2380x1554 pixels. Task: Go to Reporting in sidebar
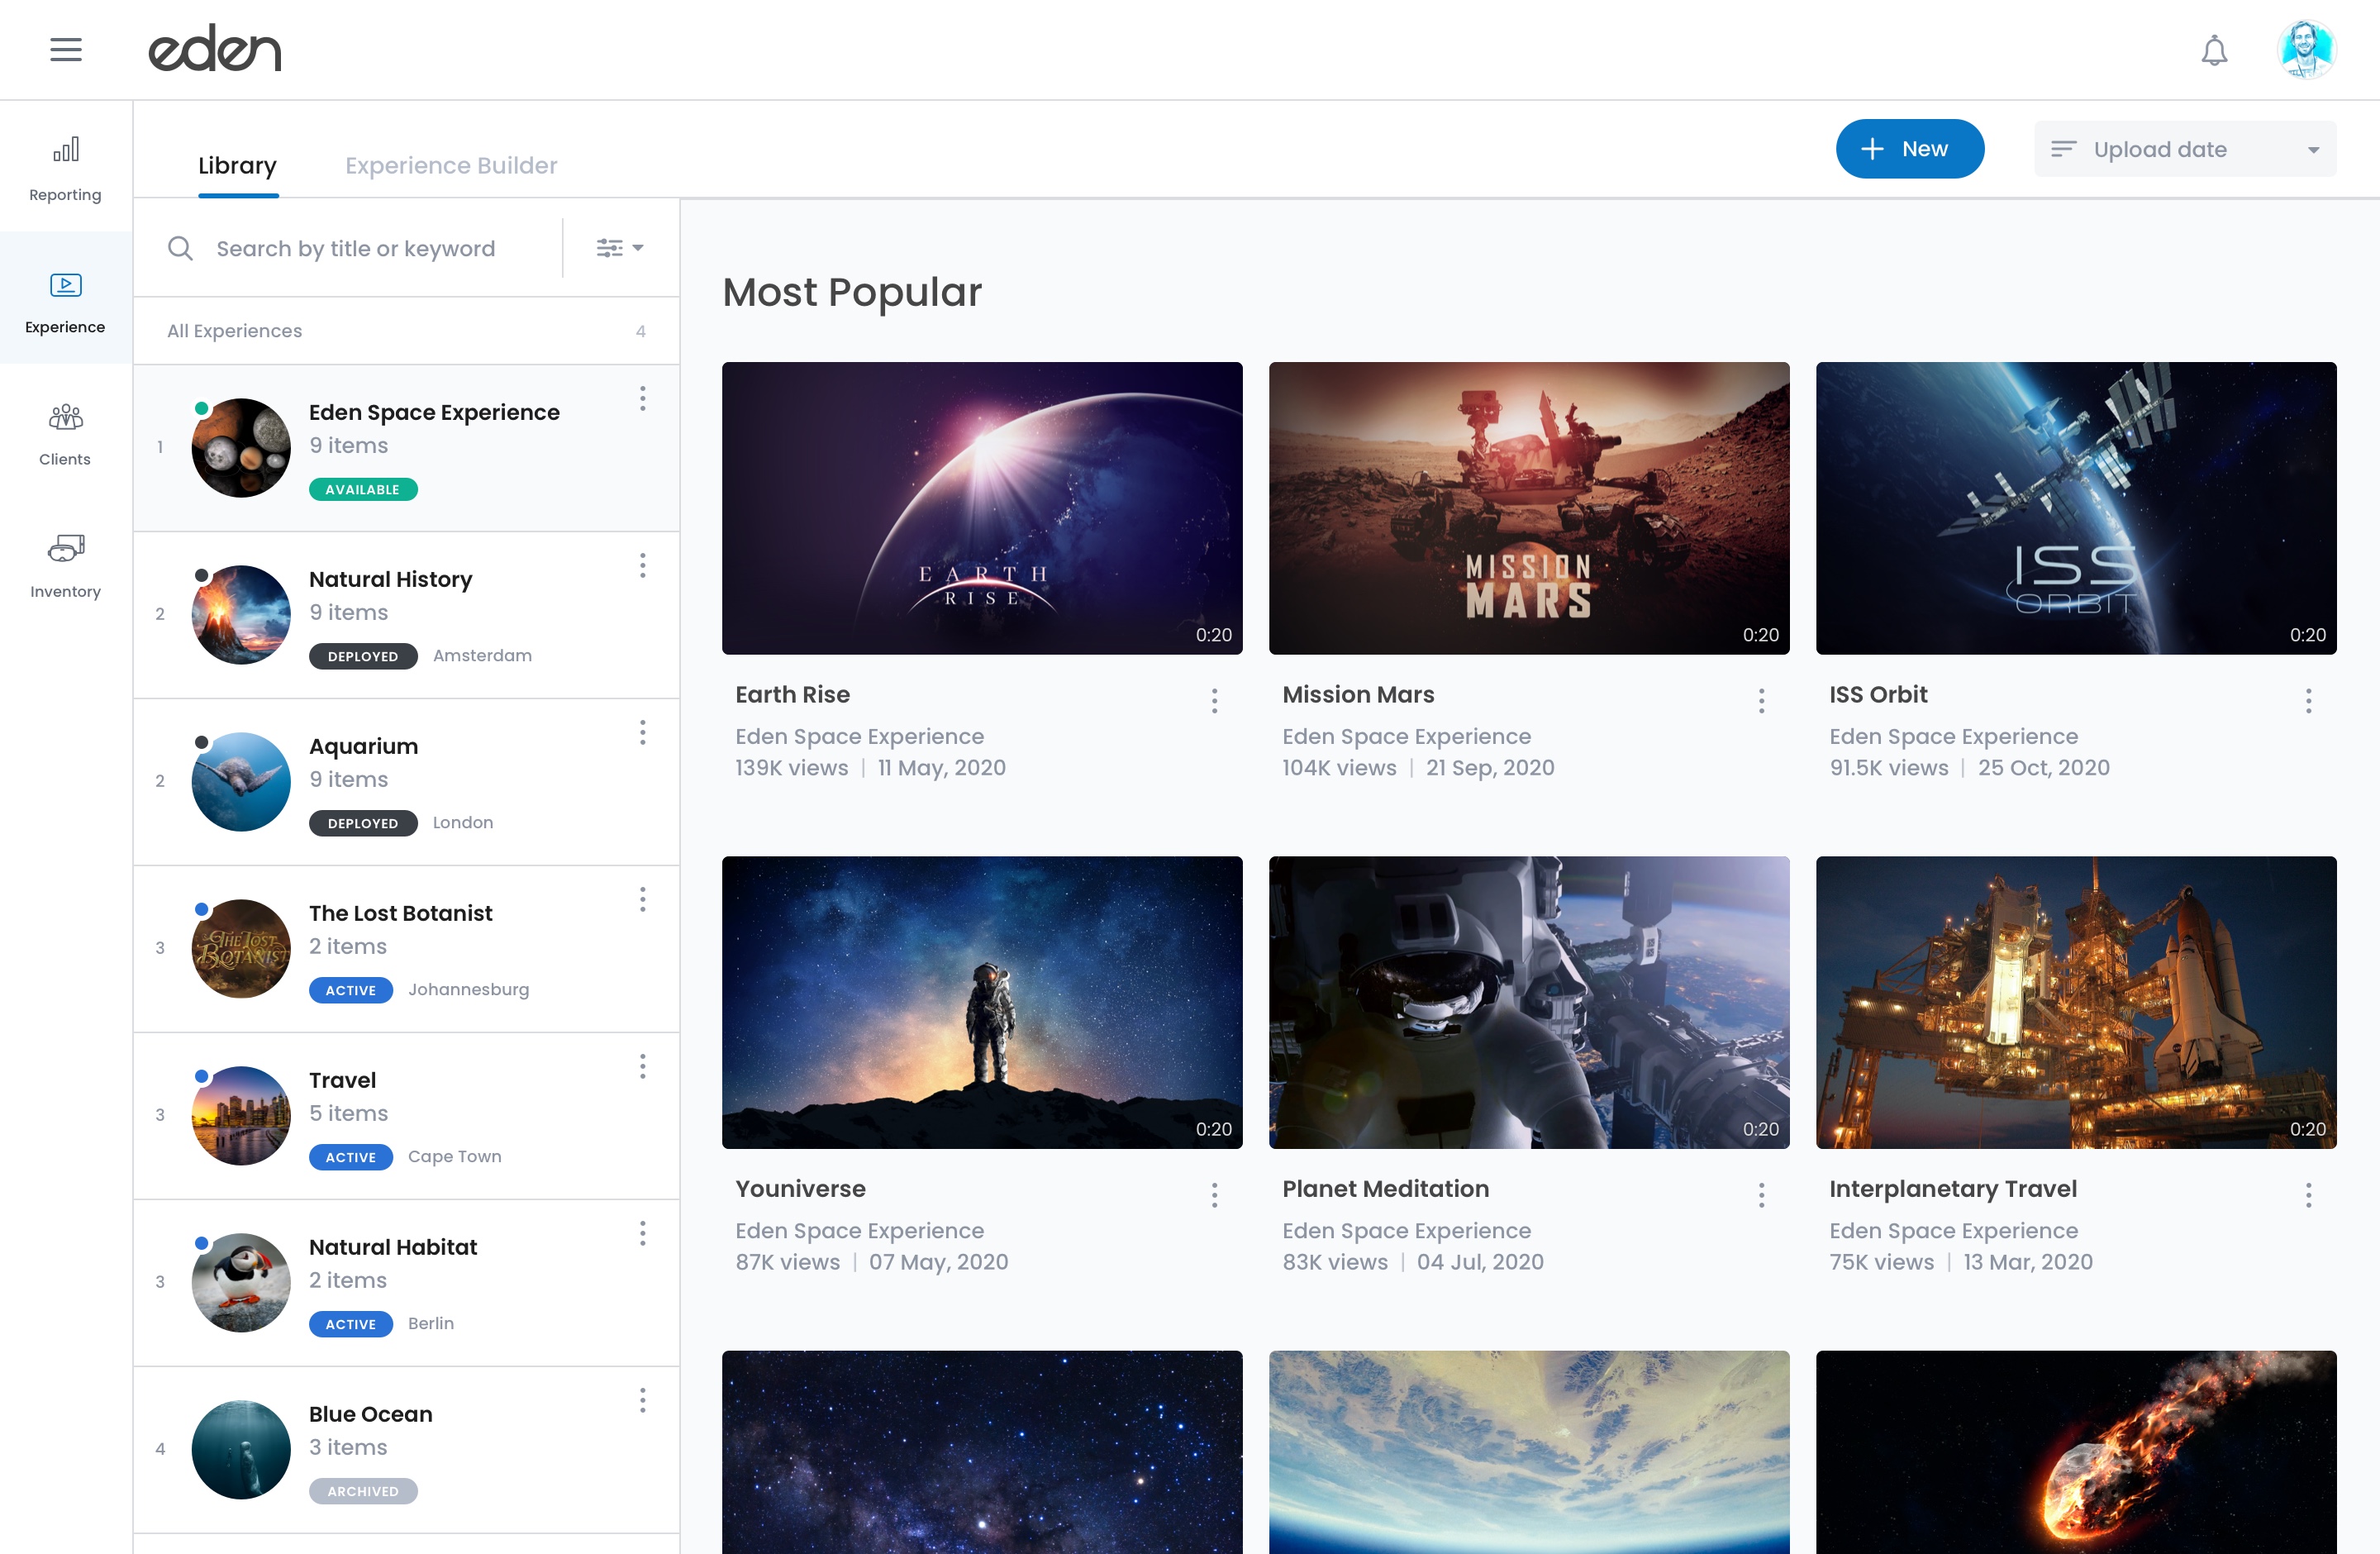[66, 167]
